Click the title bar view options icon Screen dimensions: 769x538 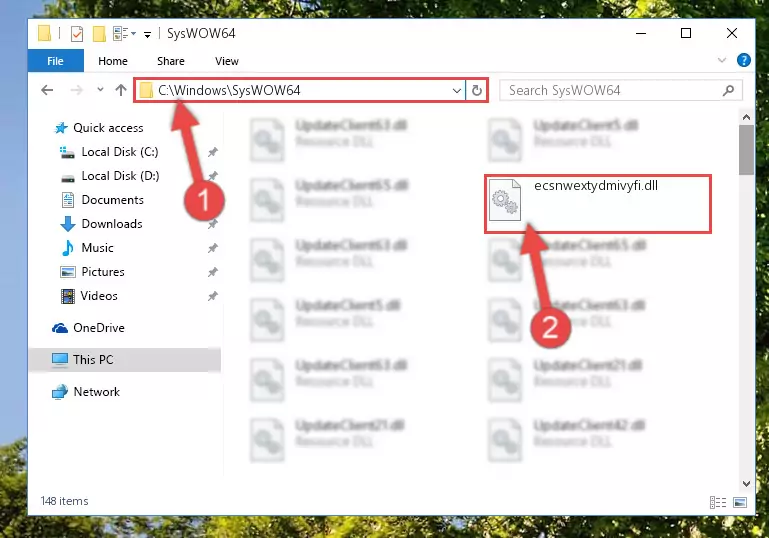point(121,33)
